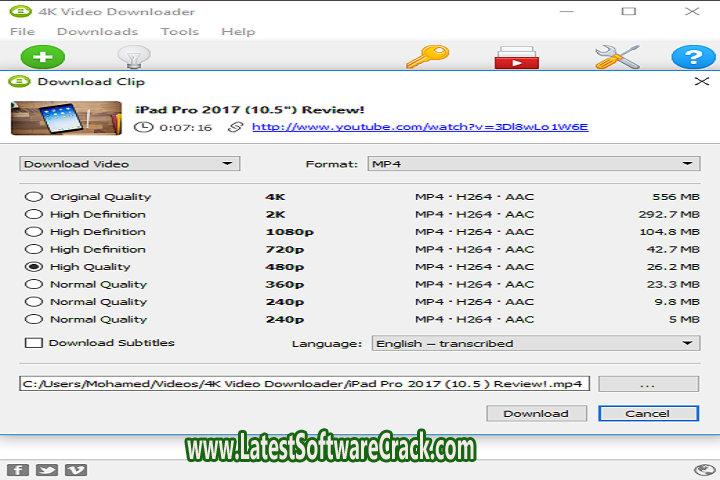720x480 pixels.
Task: Click the Facebook icon in status bar
Action: [17, 470]
